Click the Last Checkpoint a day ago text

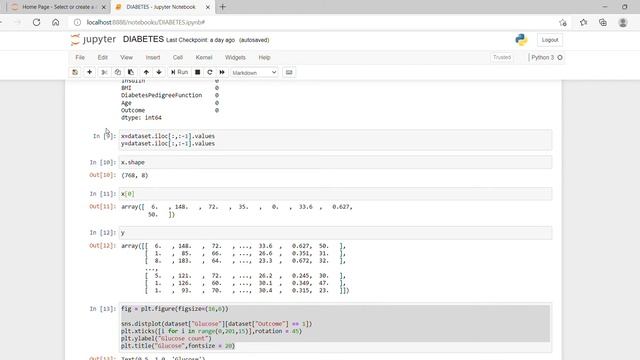(x=200, y=40)
